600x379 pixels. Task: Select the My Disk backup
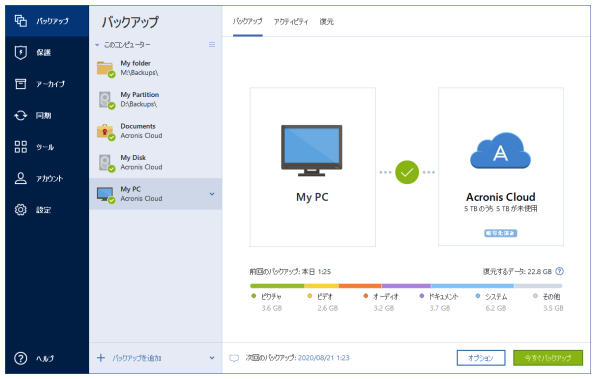click(155, 162)
